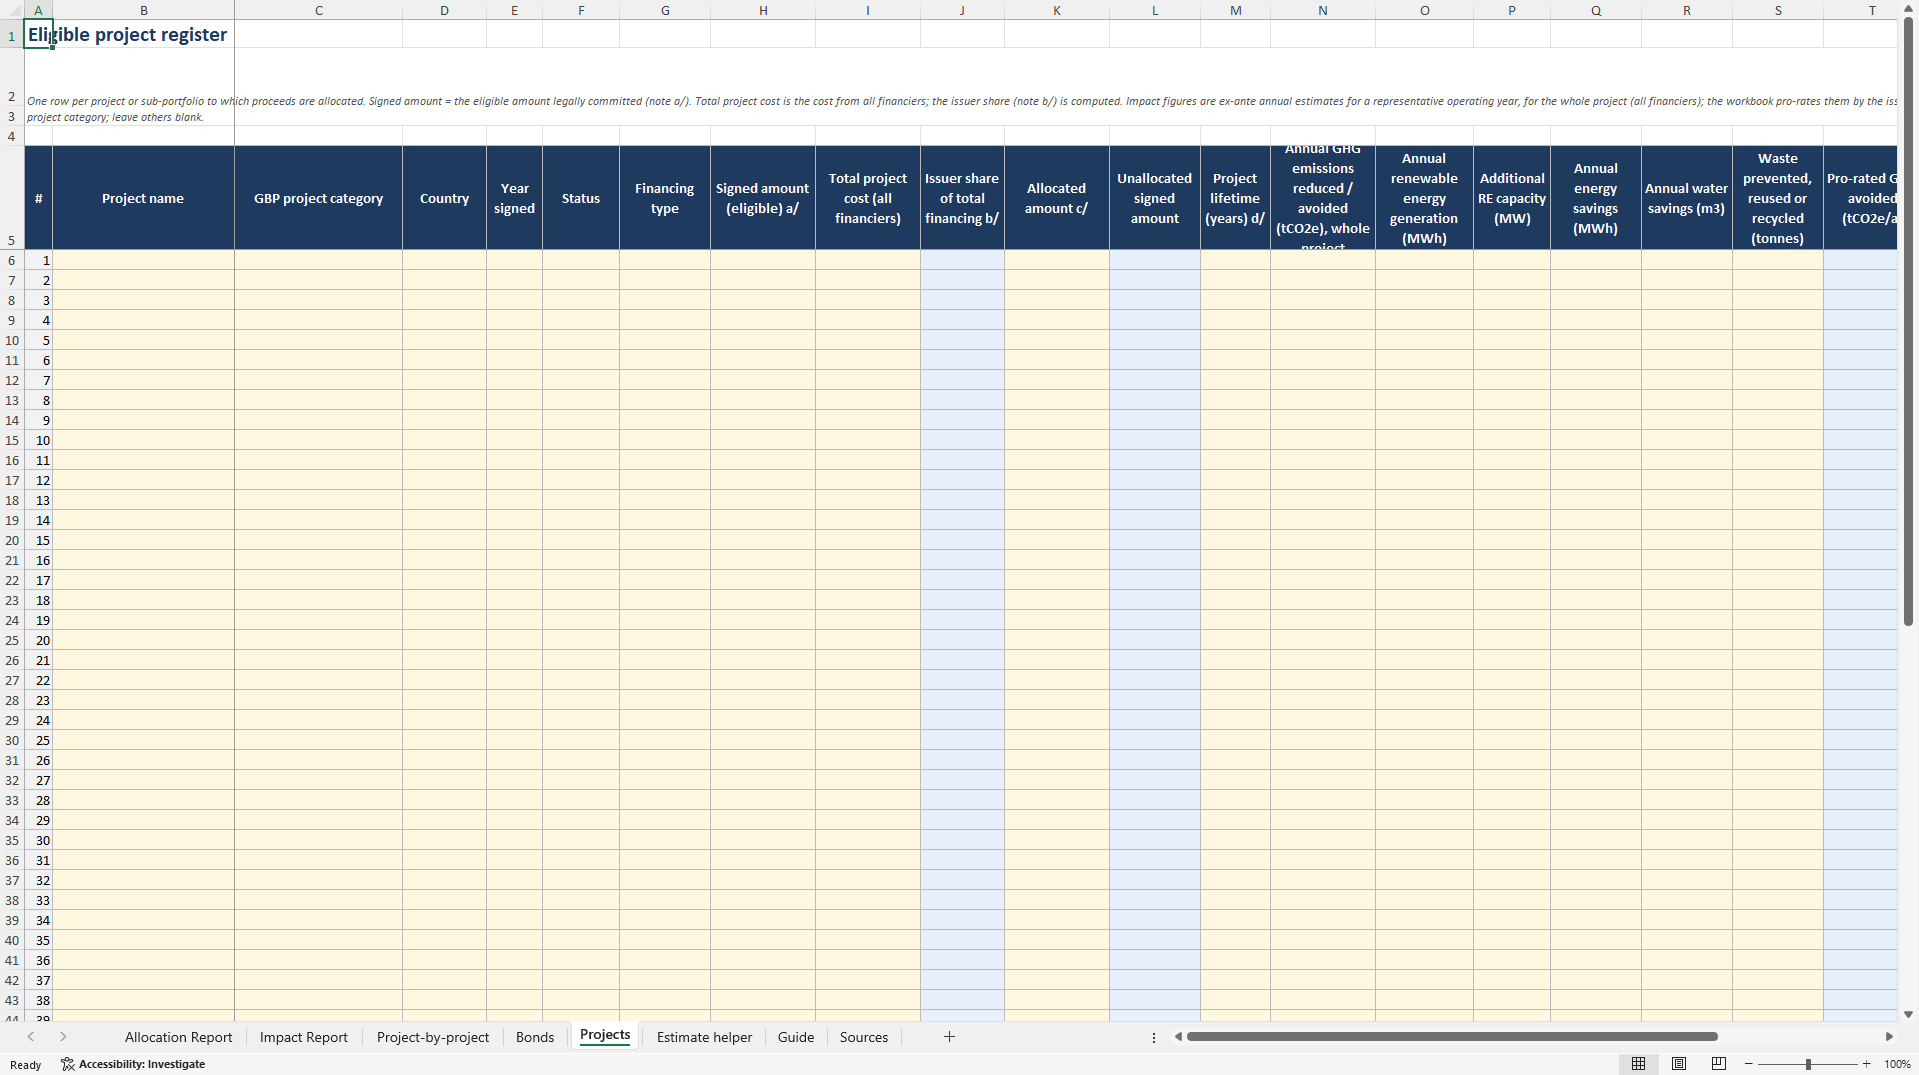
Task: Switch to Normal view icon
Action: point(1638,1064)
